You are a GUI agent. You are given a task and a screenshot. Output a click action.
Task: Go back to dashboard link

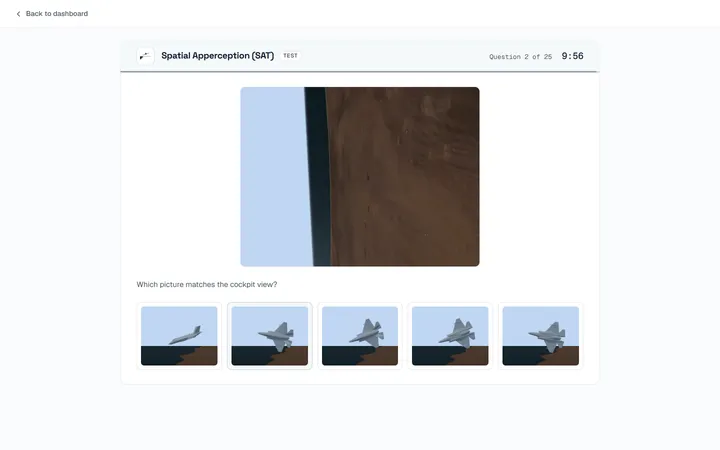click(x=52, y=14)
